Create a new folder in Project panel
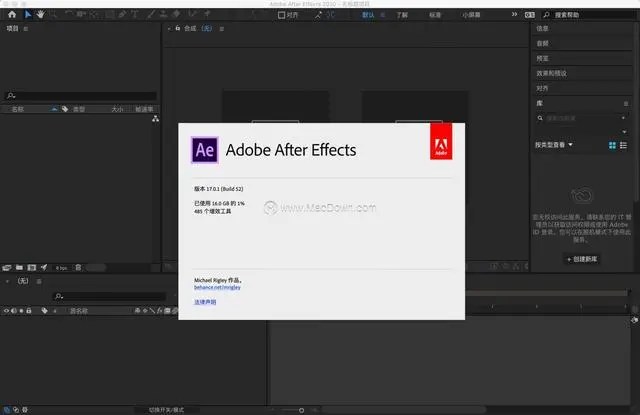Screen dimensions: 640x415 point(19,268)
